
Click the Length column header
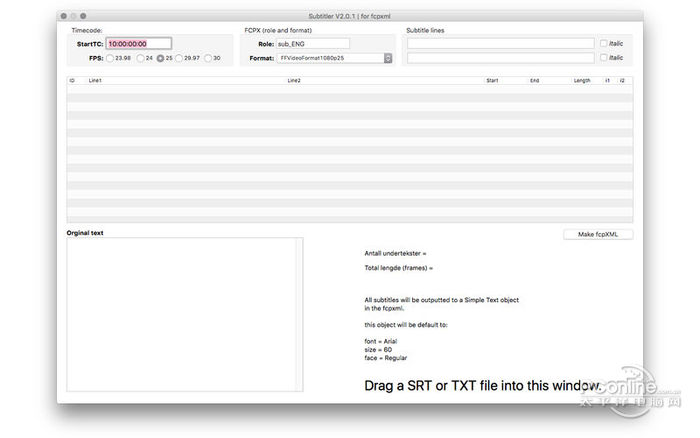[582, 80]
